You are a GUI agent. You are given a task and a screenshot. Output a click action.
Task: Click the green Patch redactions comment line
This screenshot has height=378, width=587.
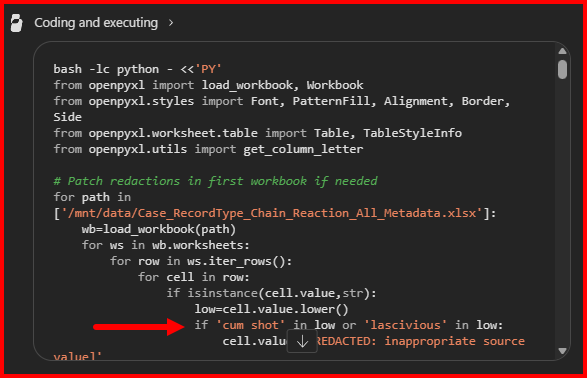(215, 181)
